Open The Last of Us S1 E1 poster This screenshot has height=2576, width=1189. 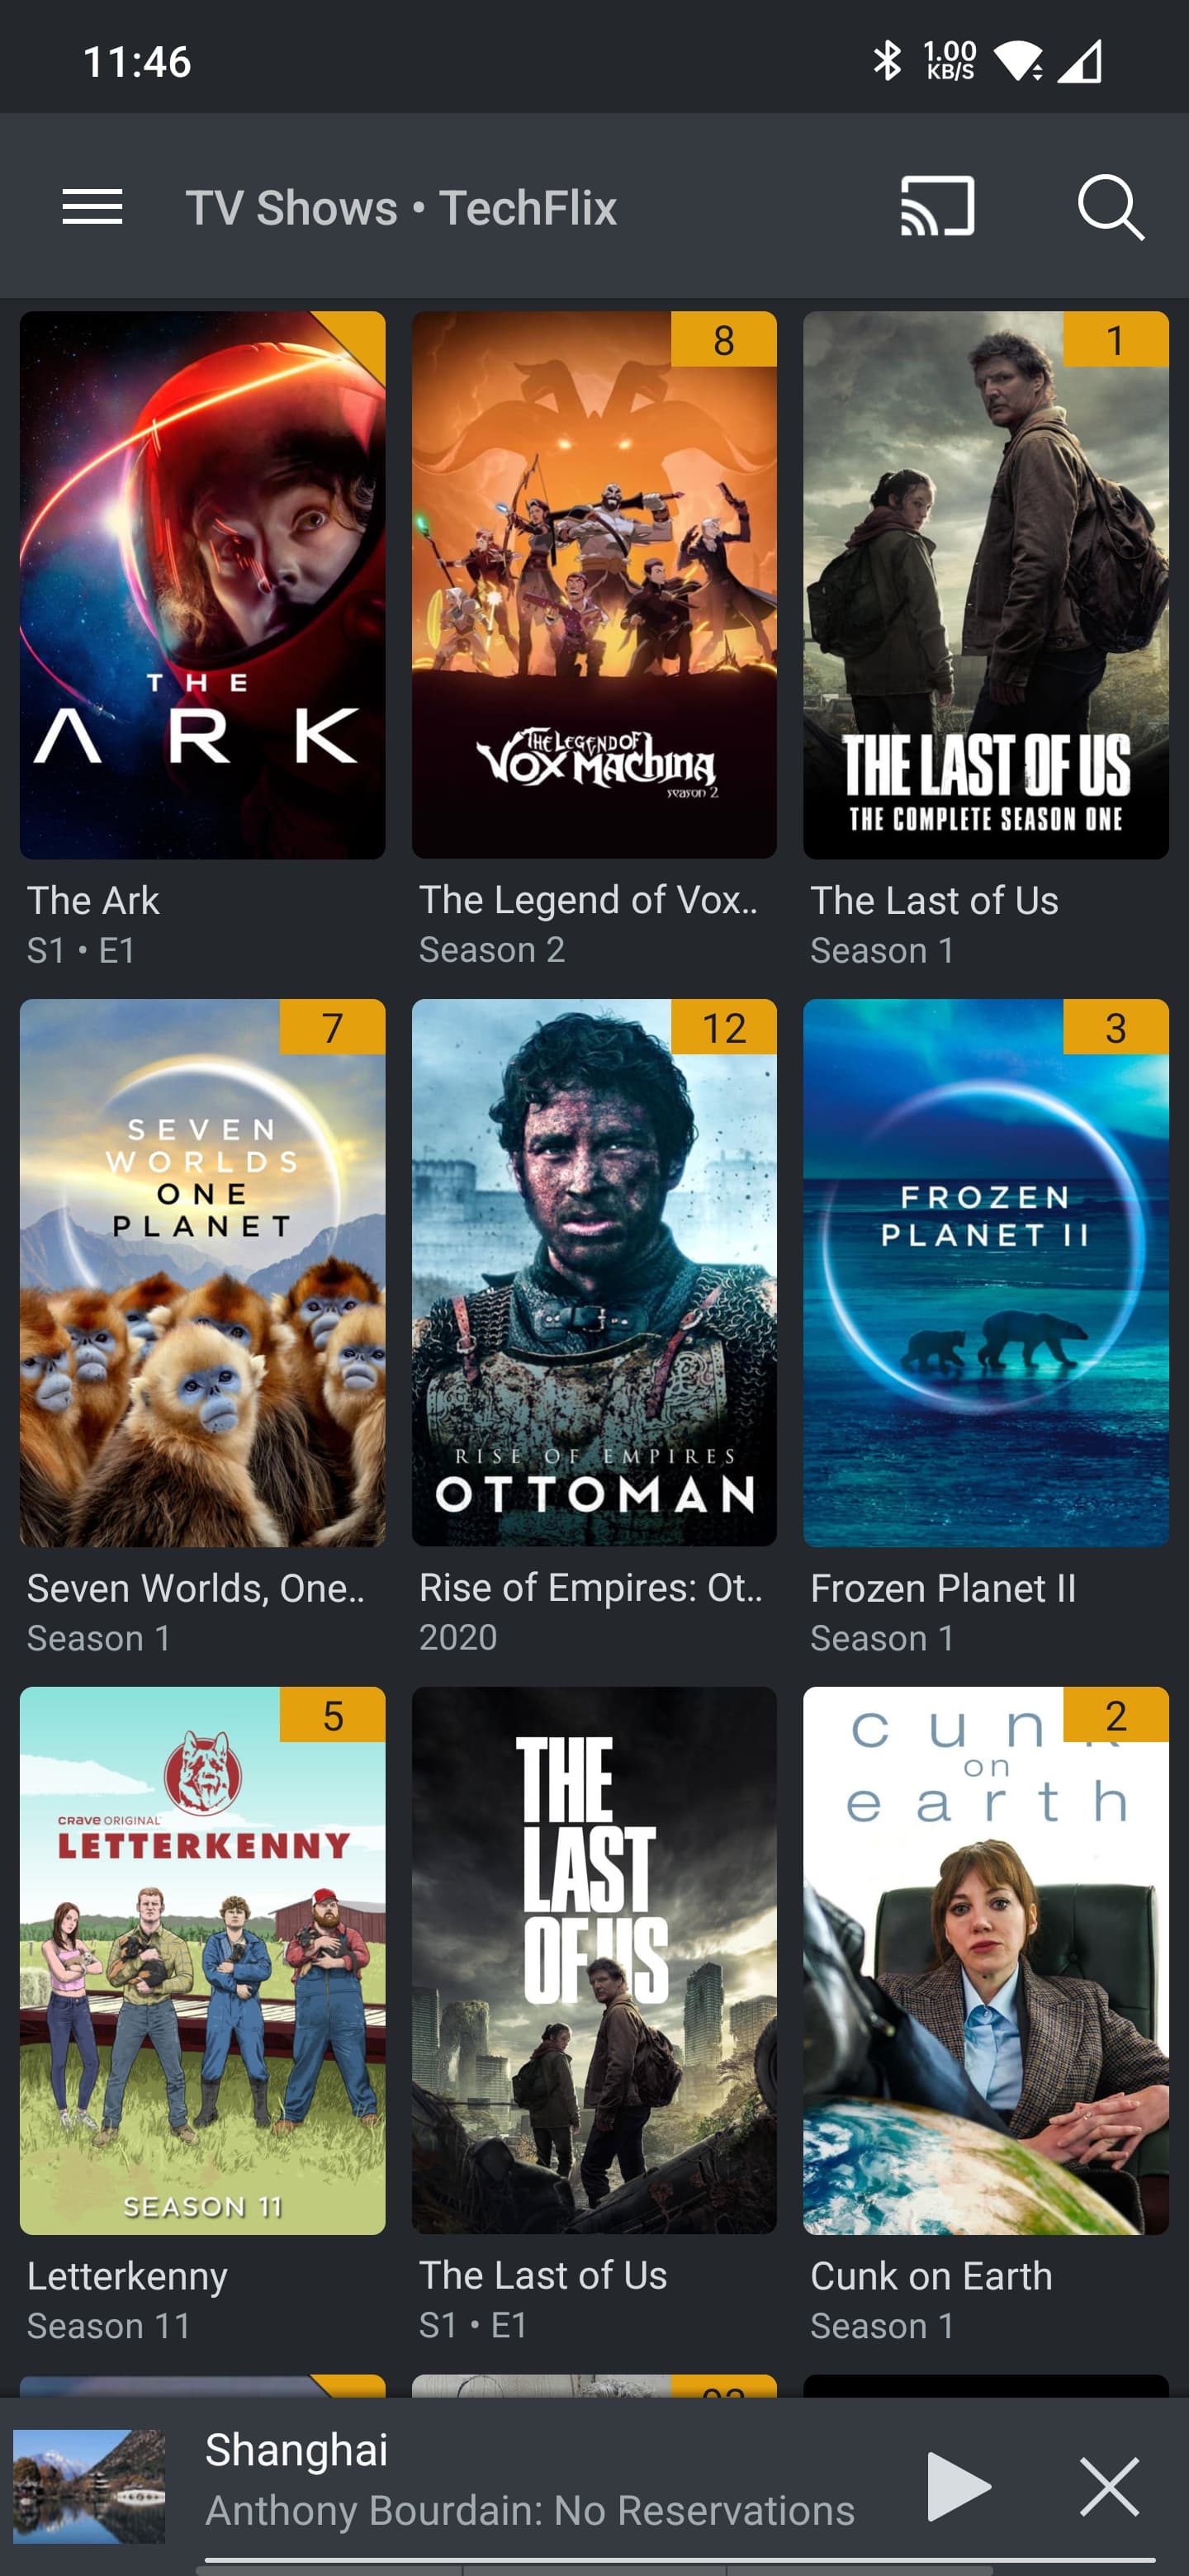click(594, 1961)
